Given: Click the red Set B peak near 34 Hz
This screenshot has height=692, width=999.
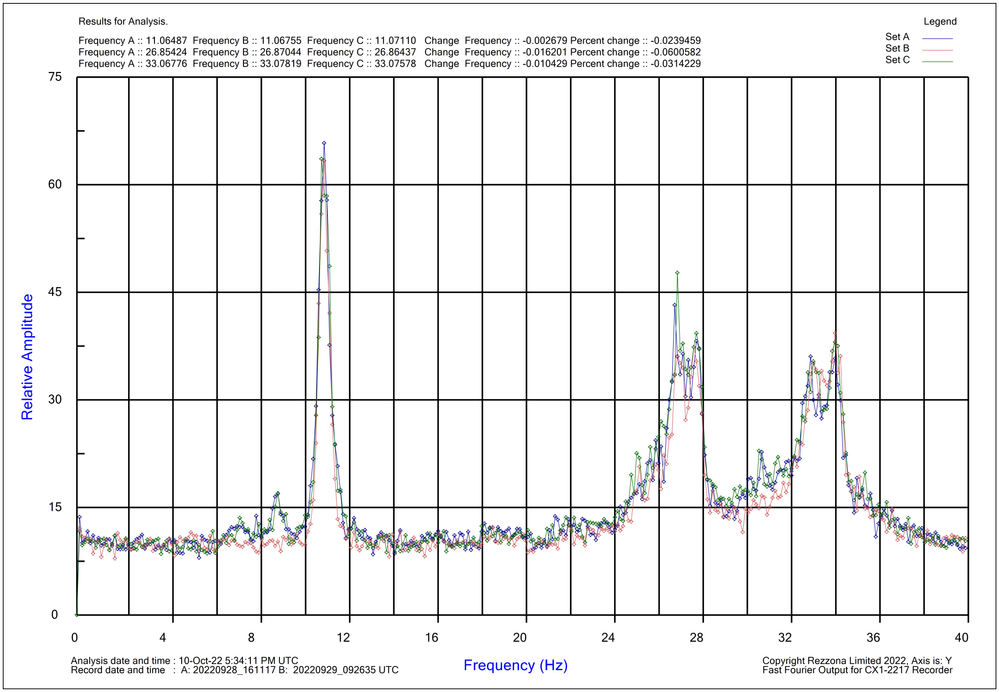Looking at the screenshot, I should (x=835, y=333).
